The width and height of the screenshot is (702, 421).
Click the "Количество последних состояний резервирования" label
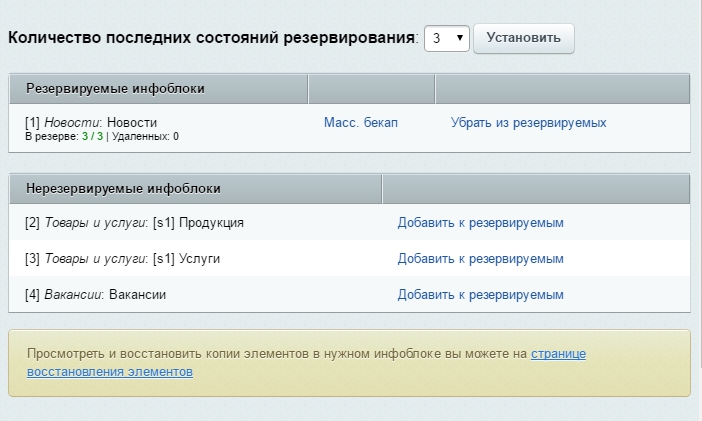click(212, 38)
